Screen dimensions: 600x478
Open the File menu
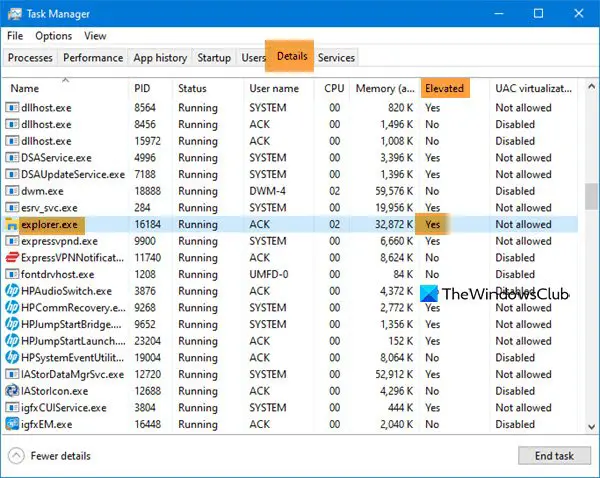[15, 36]
